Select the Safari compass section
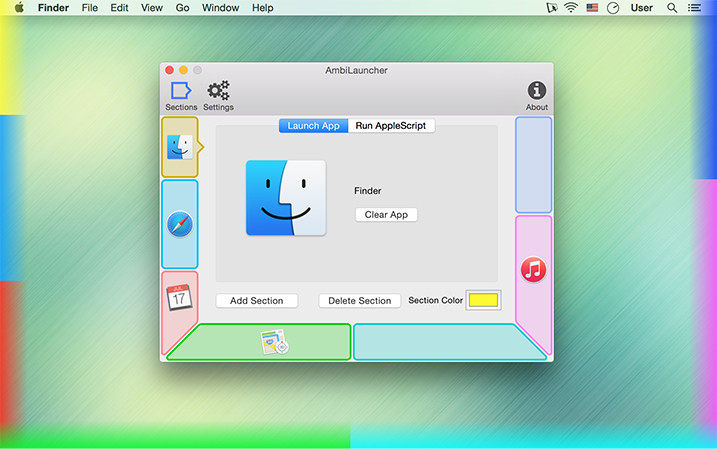This screenshot has height=449, width=717. click(x=180, y=225)
